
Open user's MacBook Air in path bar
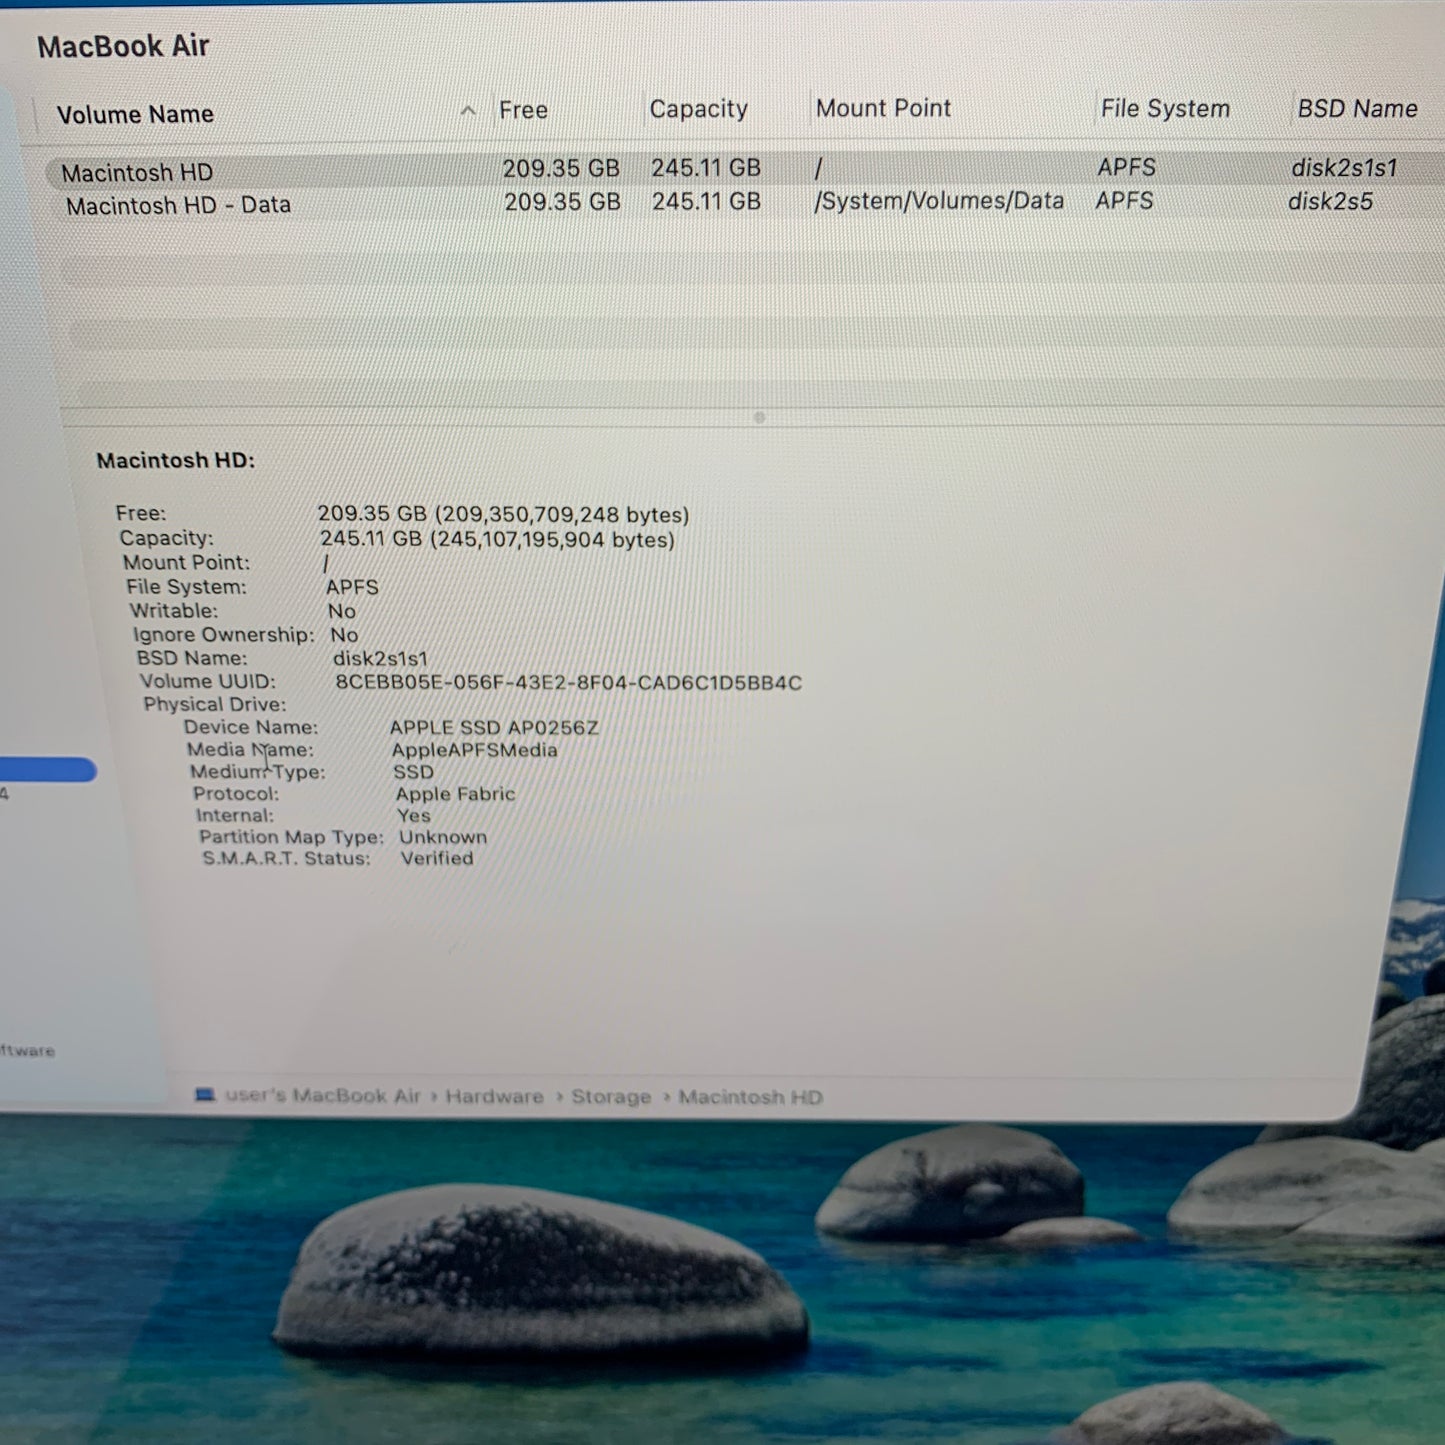click(323, 1095)
